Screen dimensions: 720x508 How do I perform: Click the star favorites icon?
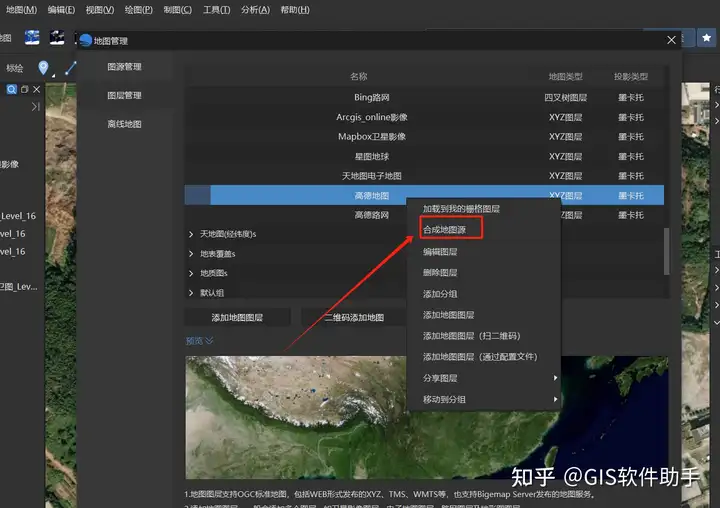pyautogui.click(x=706, y=38)
